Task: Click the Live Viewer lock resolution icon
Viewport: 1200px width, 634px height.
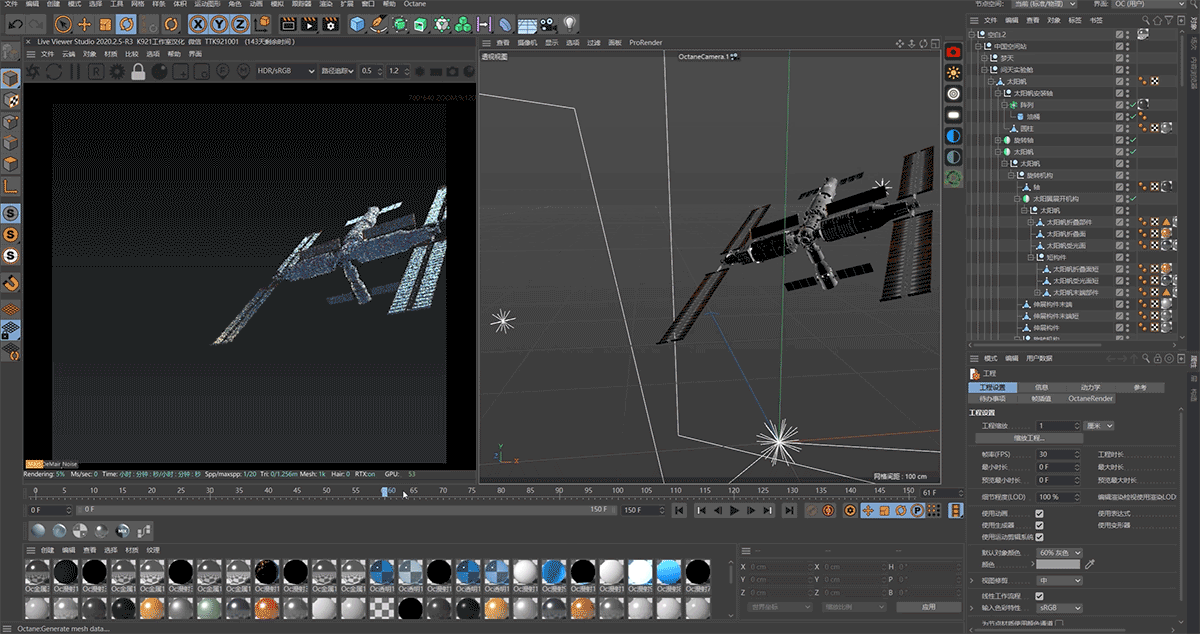Action: [x=139, y=71]
